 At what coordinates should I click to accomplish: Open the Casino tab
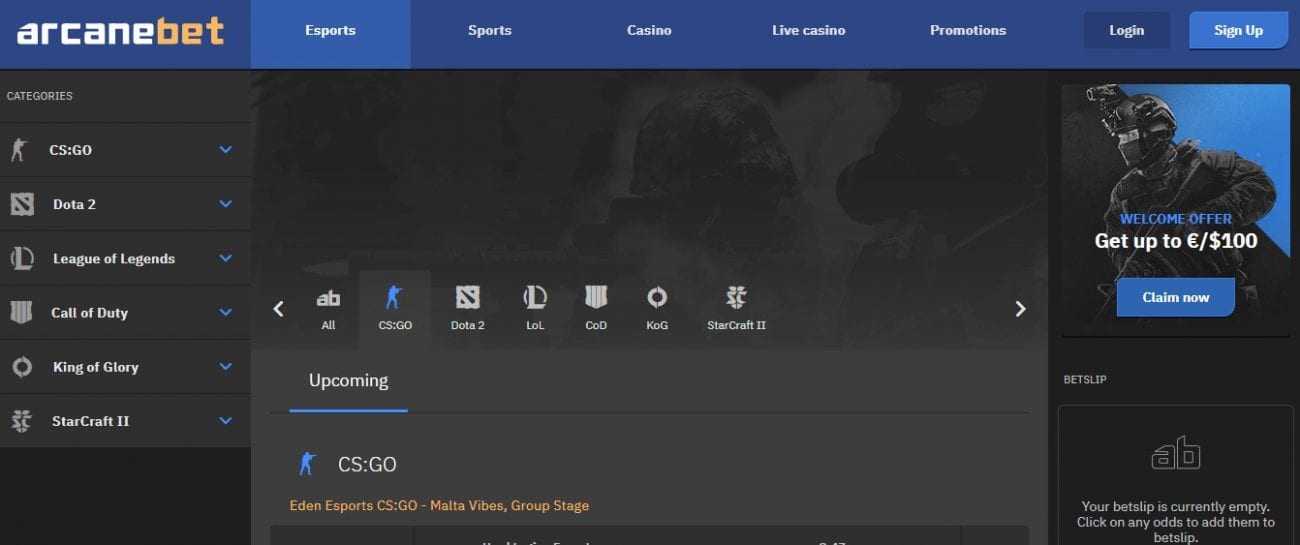pos(649,31)
